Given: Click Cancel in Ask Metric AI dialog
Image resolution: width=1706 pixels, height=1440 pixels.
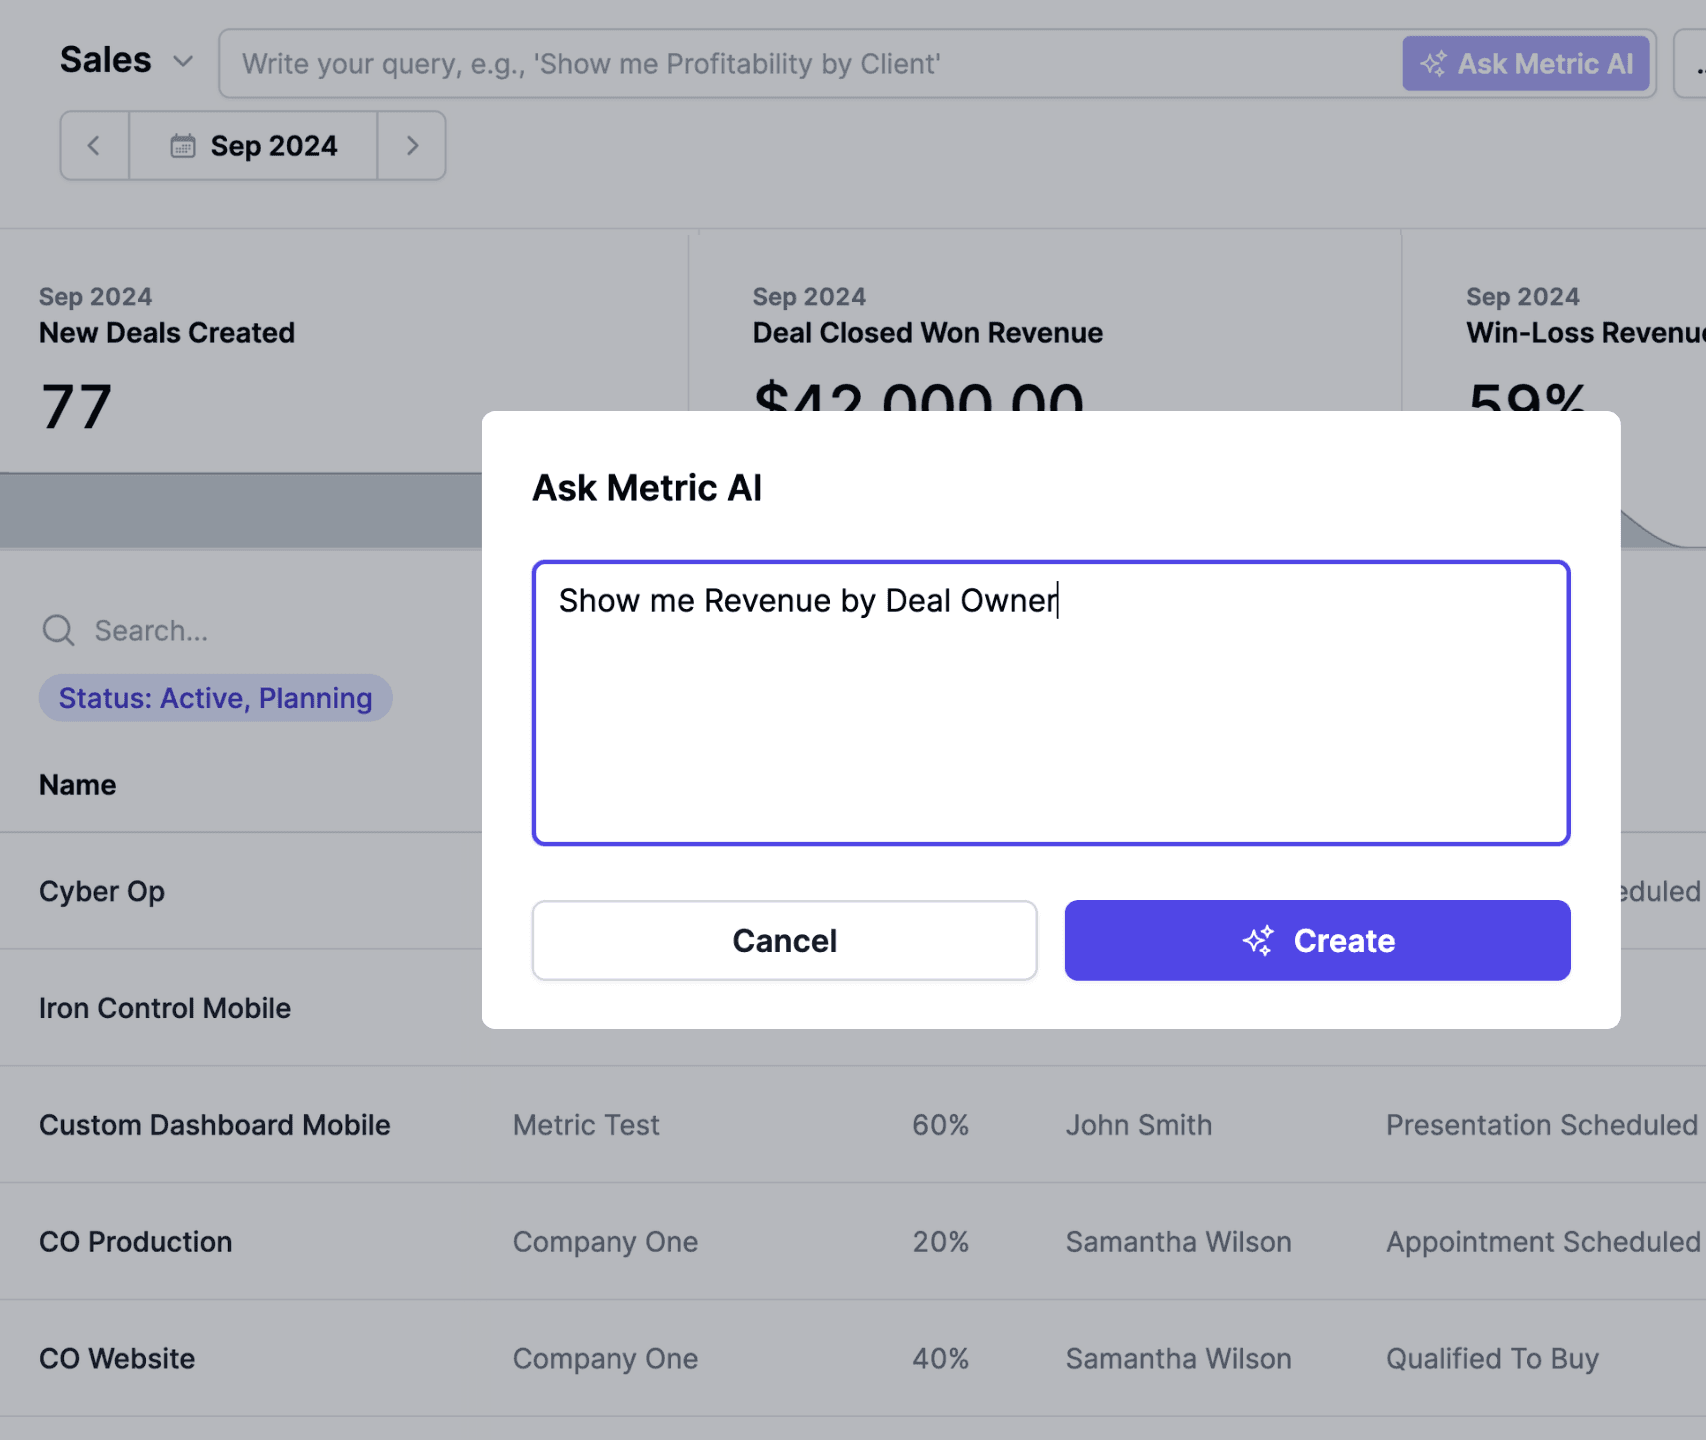Looking at the screenshot, I should [x=784, y=940].
